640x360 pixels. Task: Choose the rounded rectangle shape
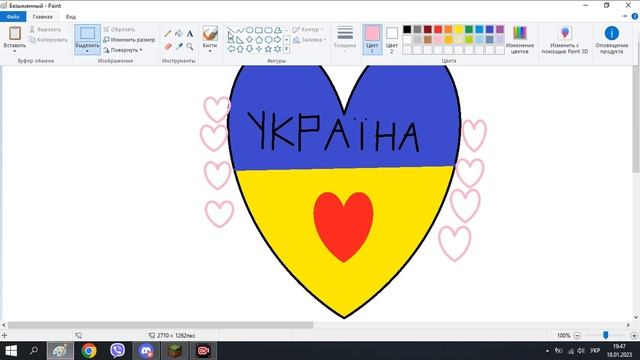pos(268,30)
